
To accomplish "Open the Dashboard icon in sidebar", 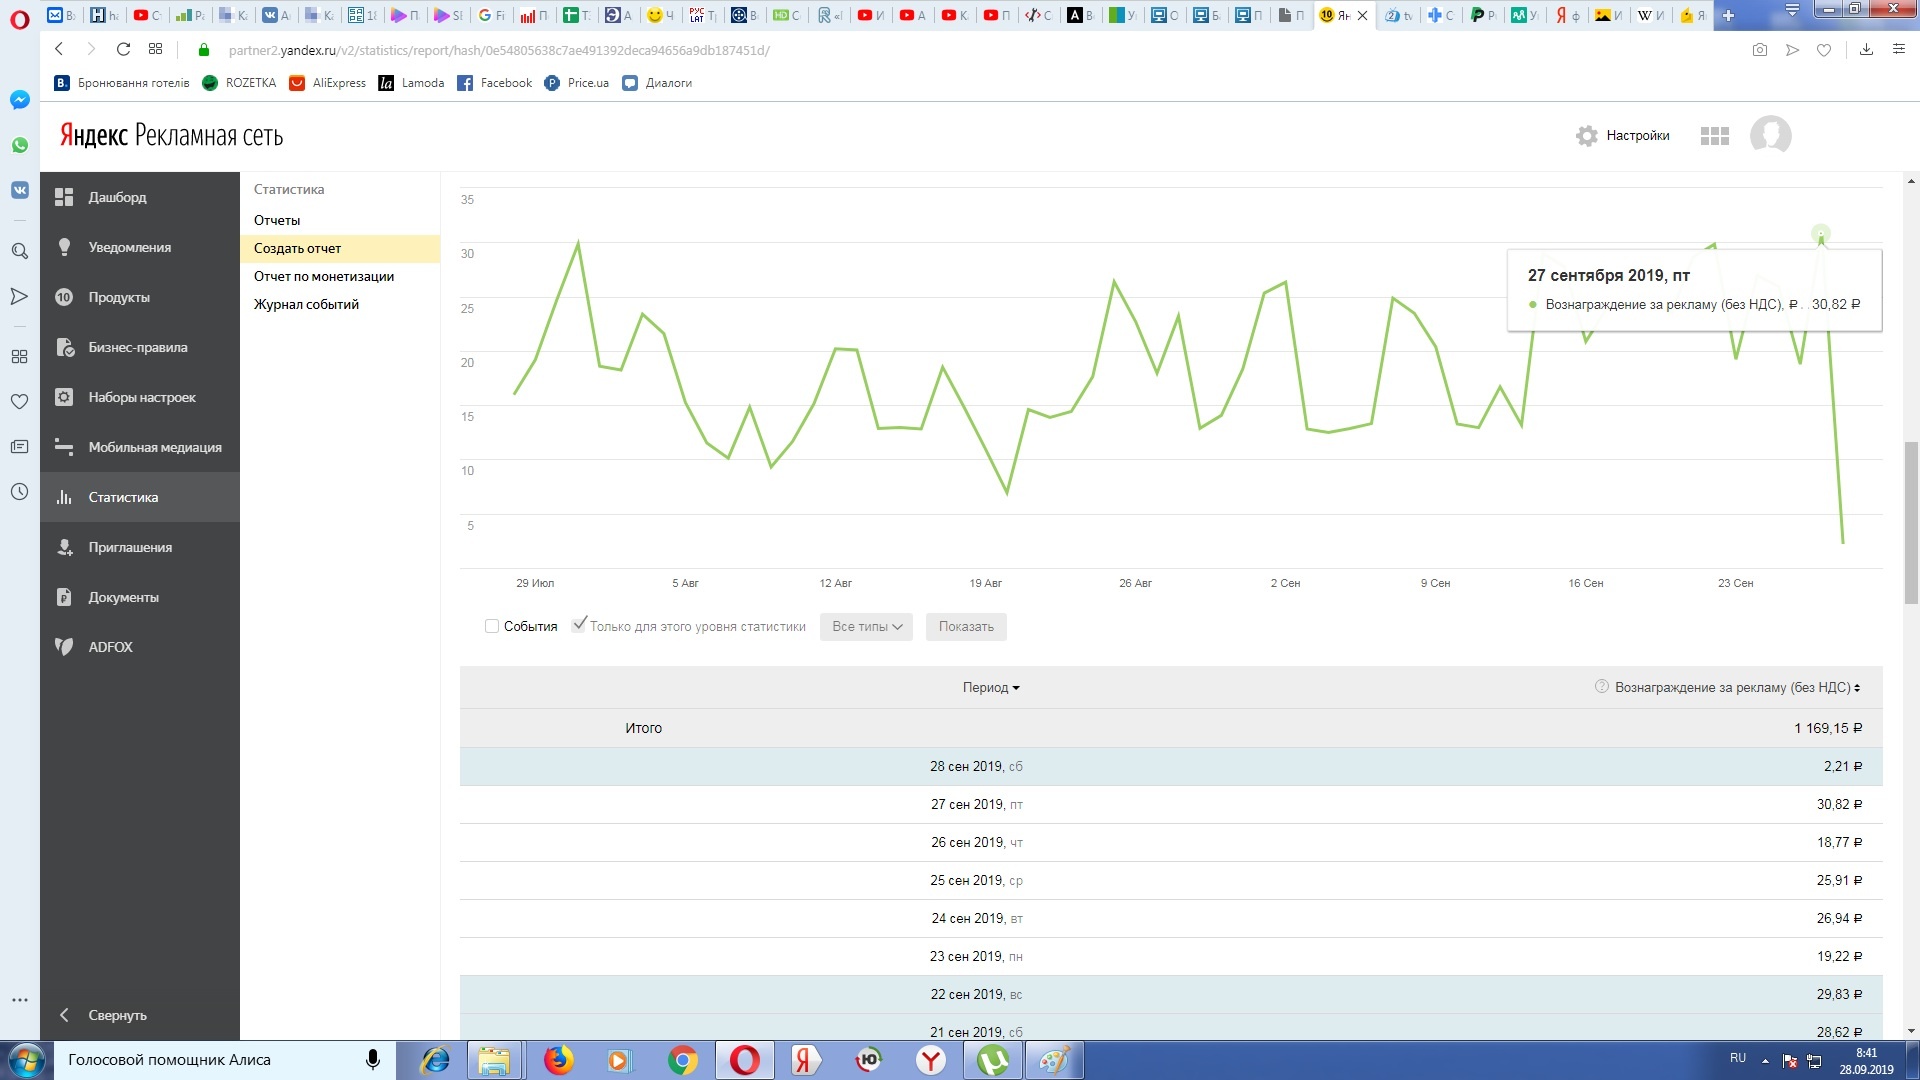I will [64, 197].
